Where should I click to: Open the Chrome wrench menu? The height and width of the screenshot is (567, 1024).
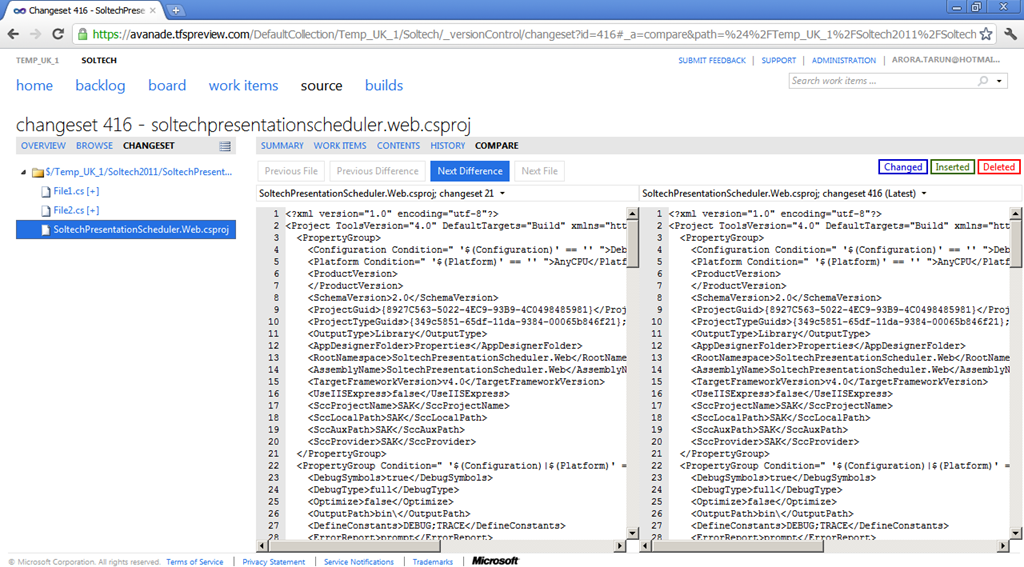1010,34
